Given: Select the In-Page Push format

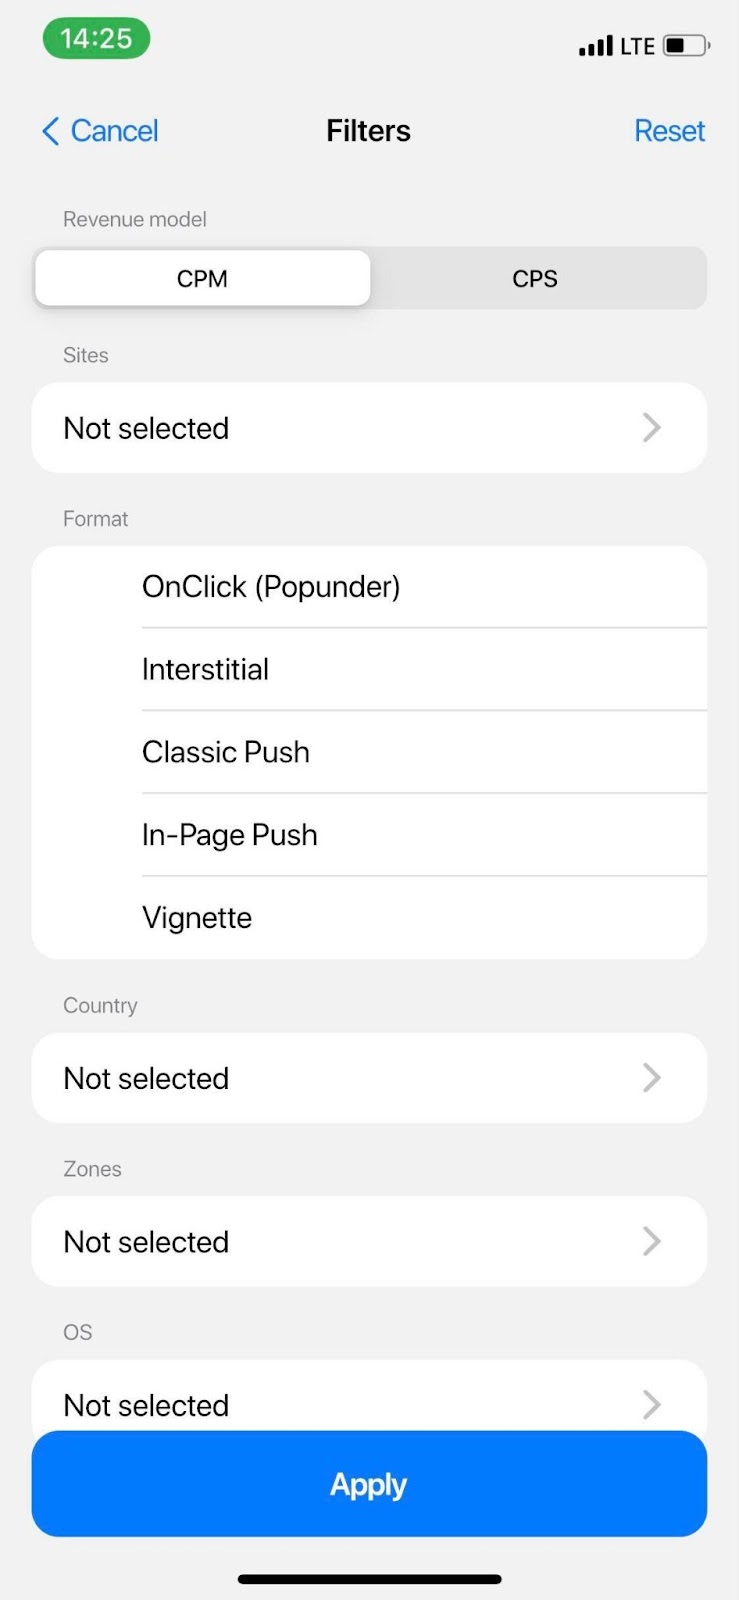Looking at the screenshot, I should [230, 835].
